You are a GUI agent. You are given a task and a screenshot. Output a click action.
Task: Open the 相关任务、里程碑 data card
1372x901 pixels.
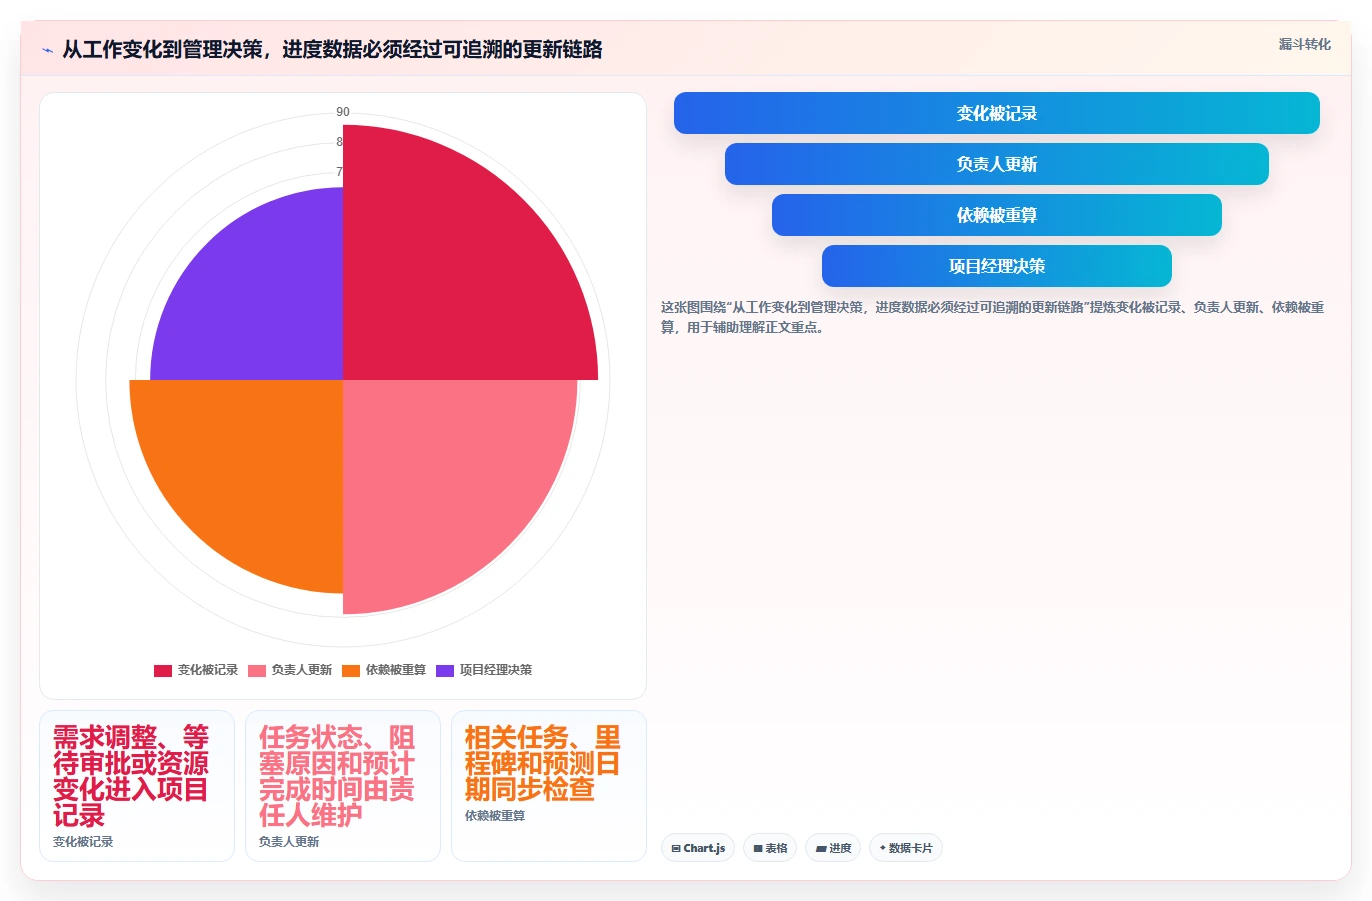[549, 786]
